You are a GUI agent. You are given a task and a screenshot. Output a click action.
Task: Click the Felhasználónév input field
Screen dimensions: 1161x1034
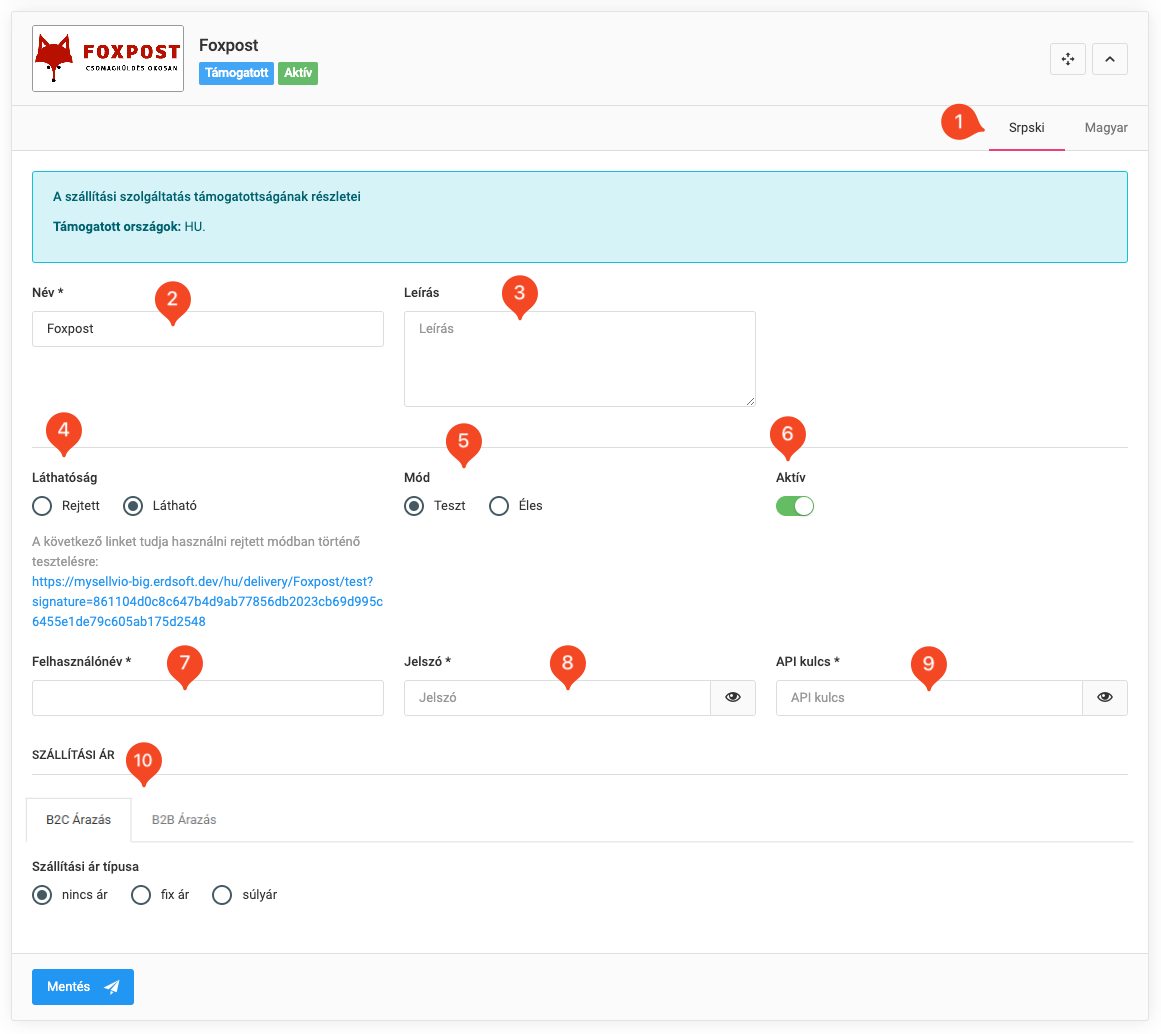(x=208, y=698)
